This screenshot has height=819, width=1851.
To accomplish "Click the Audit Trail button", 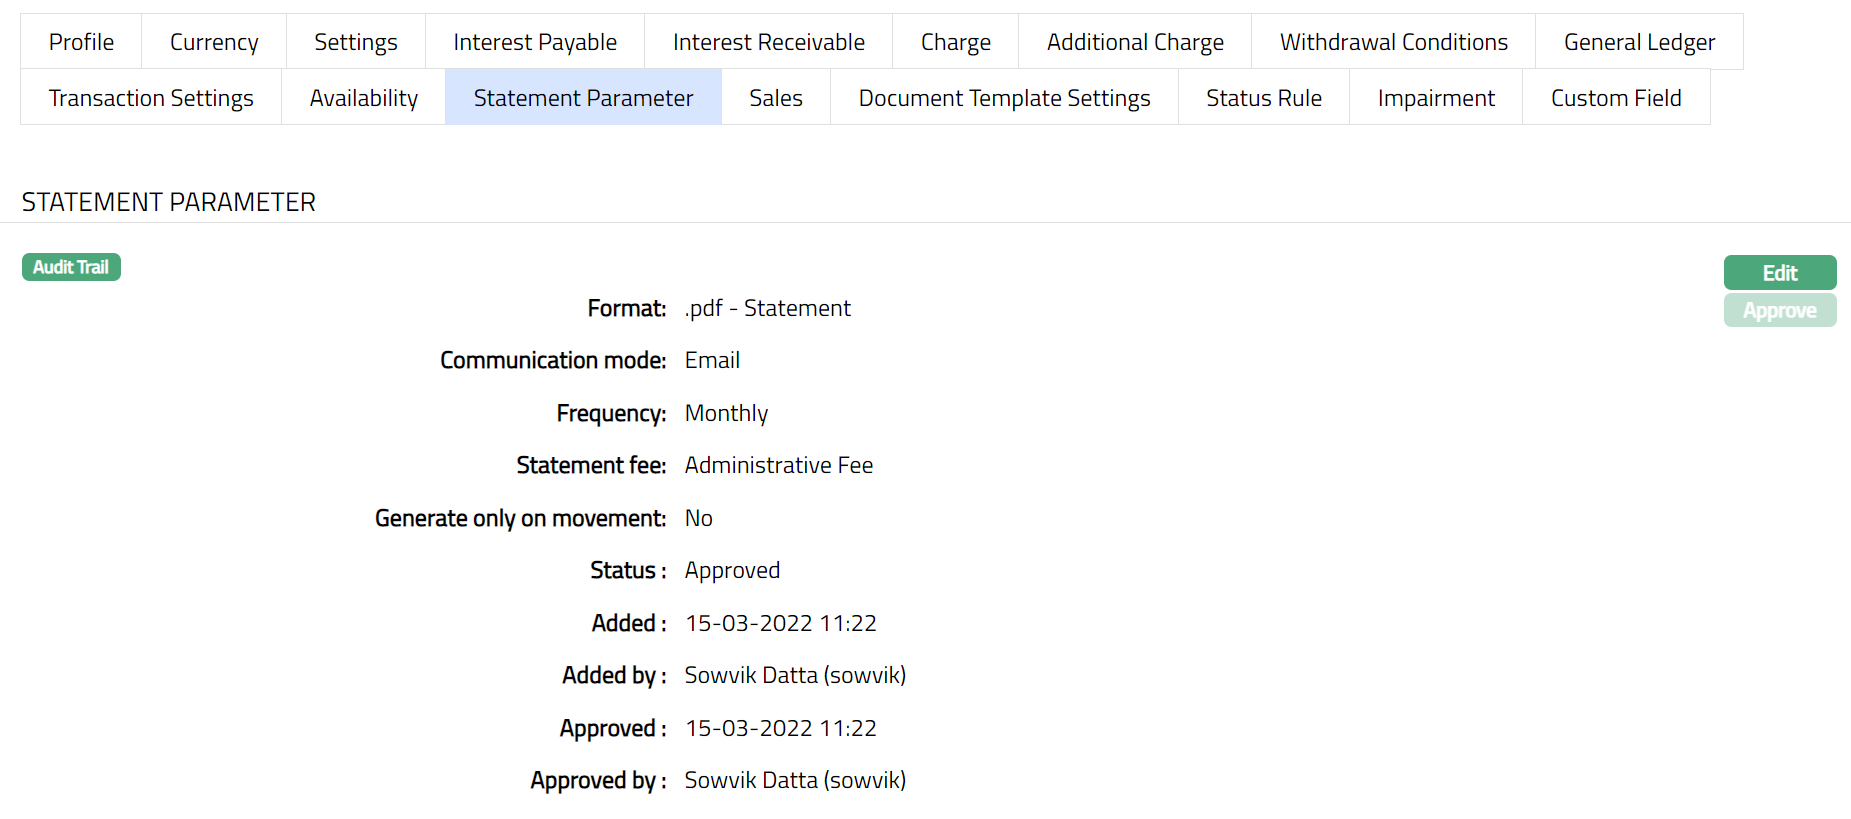I will [x=71, y=267].
